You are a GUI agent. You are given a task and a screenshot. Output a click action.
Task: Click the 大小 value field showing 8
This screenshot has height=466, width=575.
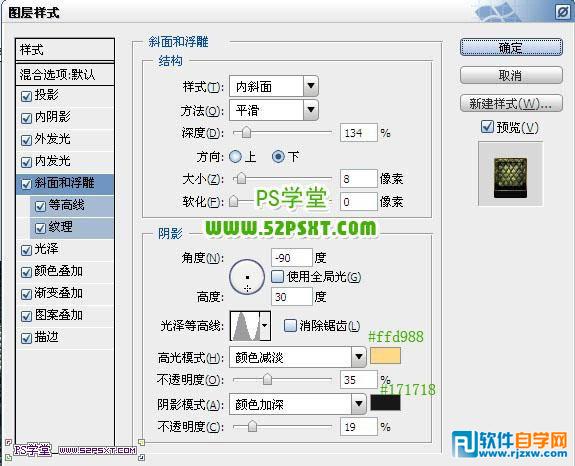(x=359, y=179)
